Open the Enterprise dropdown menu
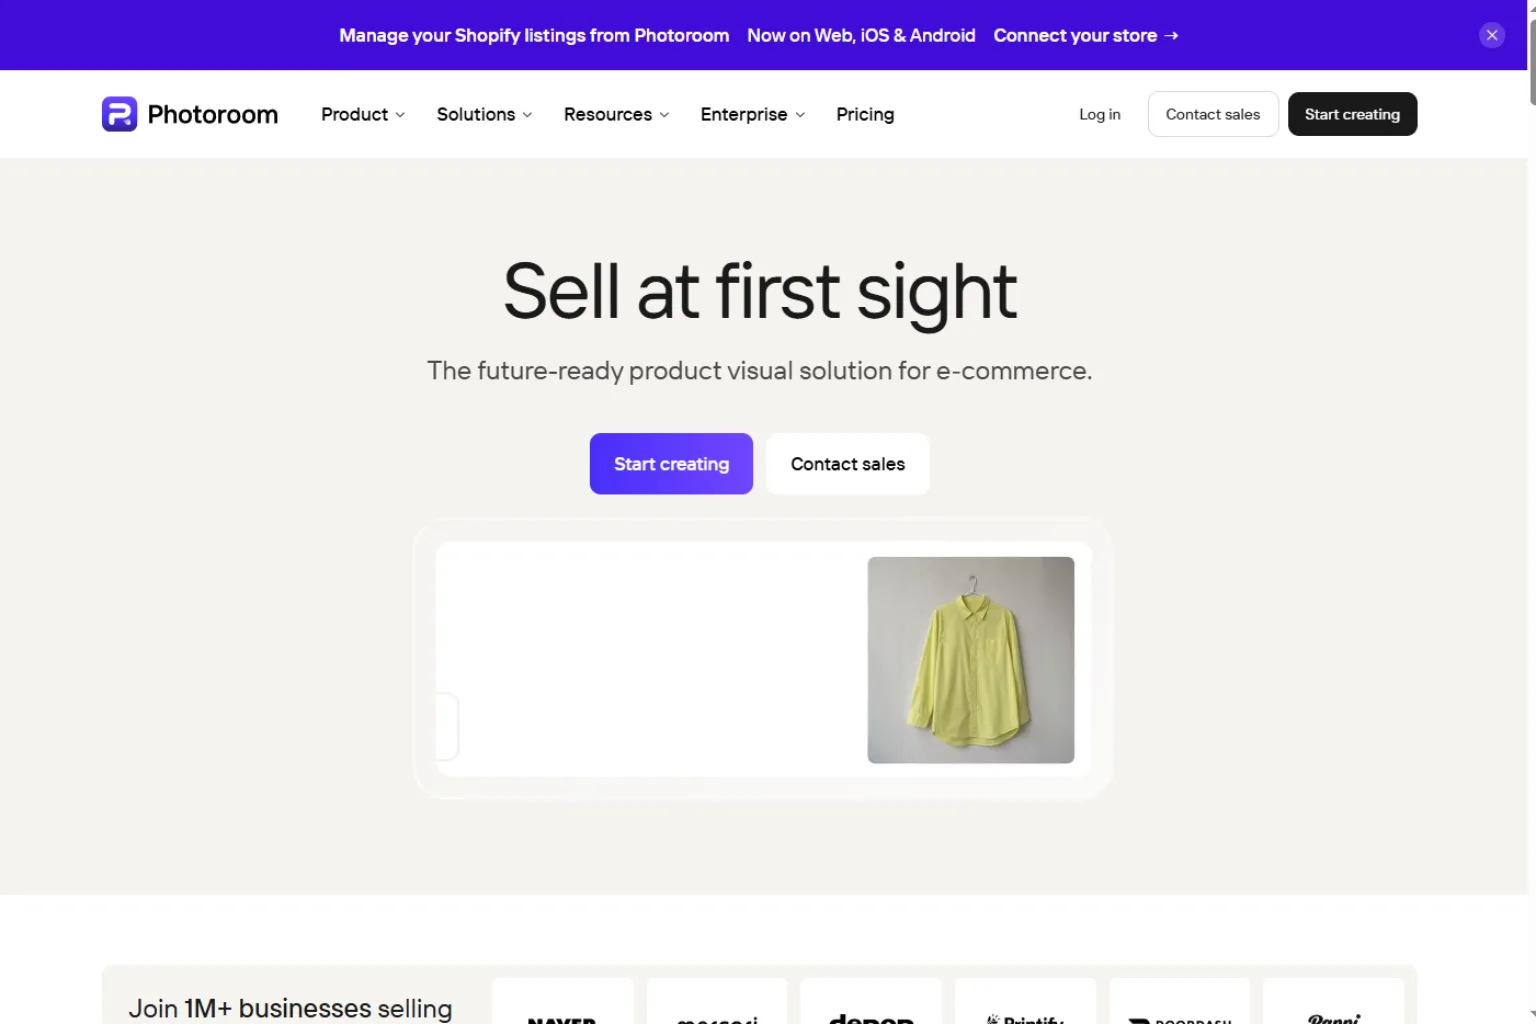 point(753,114)
